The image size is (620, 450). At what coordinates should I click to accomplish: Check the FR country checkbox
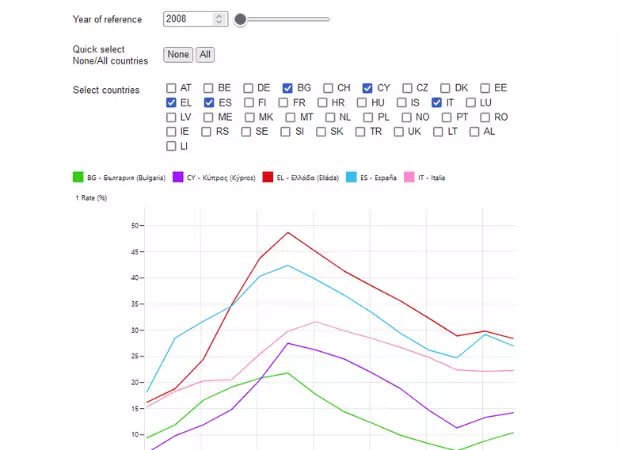coord(284,102)
